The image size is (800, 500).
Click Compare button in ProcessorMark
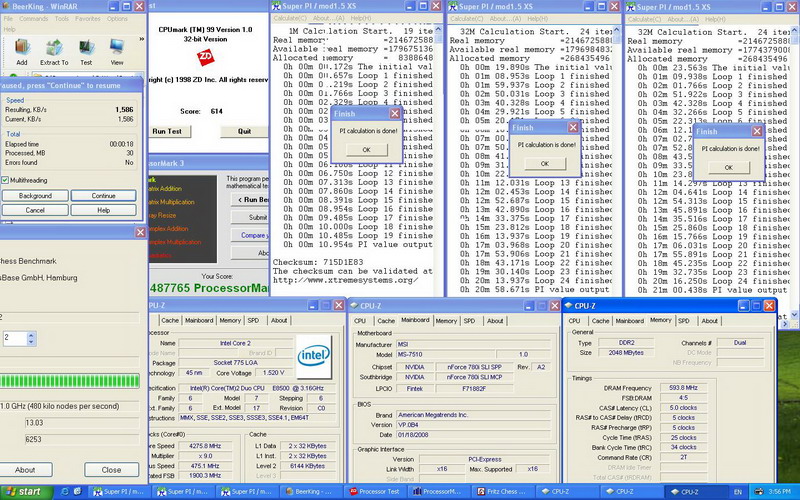pos(251,235)
